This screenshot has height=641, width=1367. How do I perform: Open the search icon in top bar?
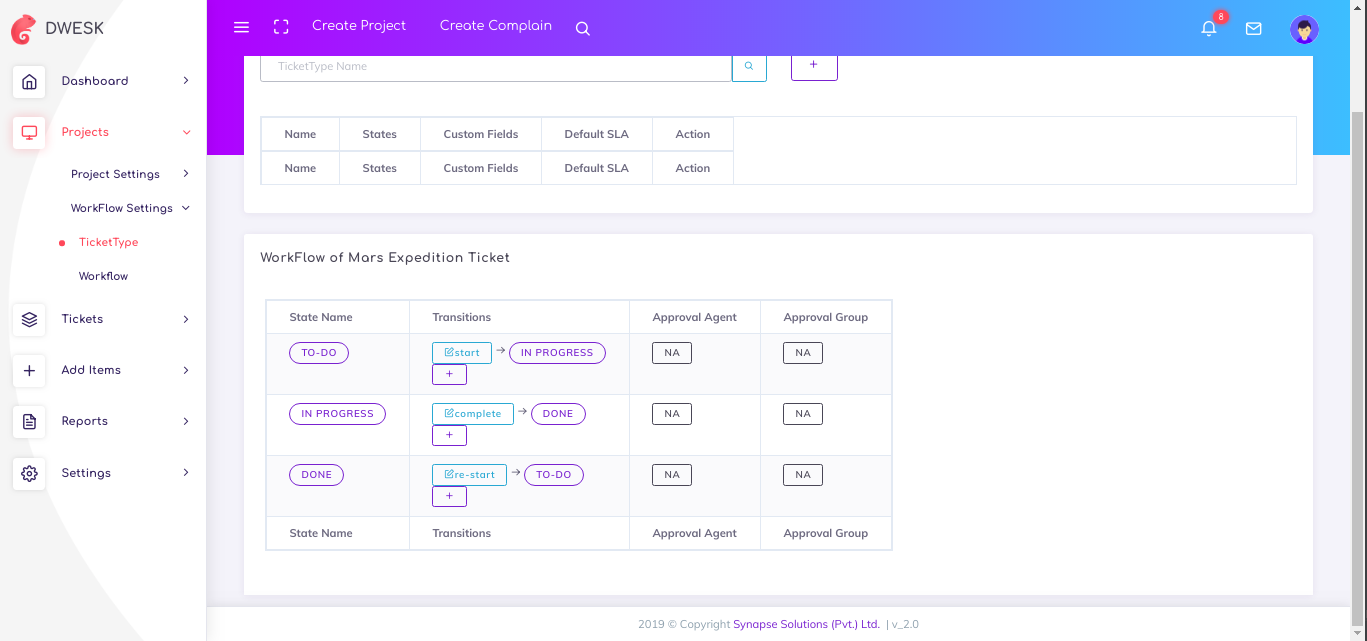pos(583,29)
